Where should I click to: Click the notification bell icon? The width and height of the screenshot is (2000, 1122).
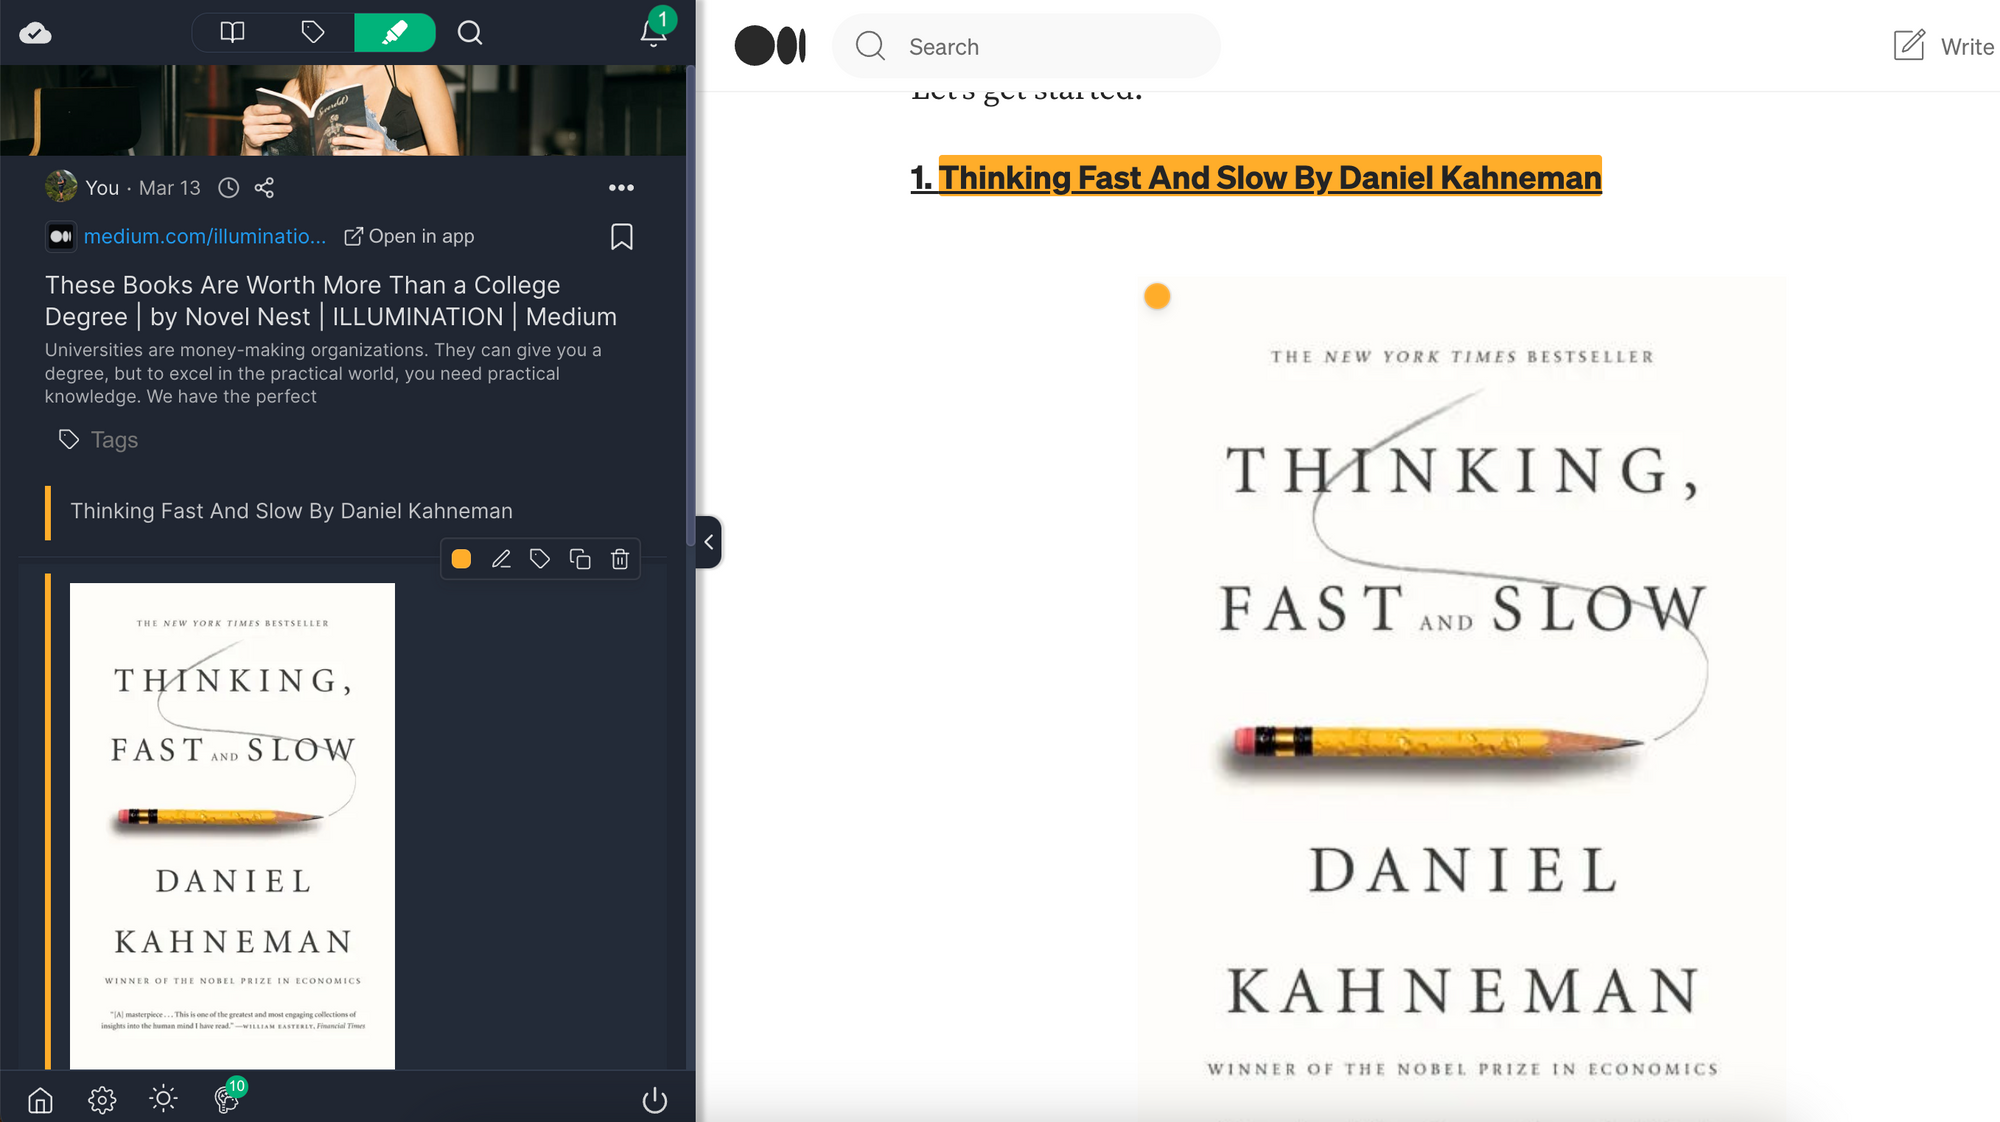[652, 32]
